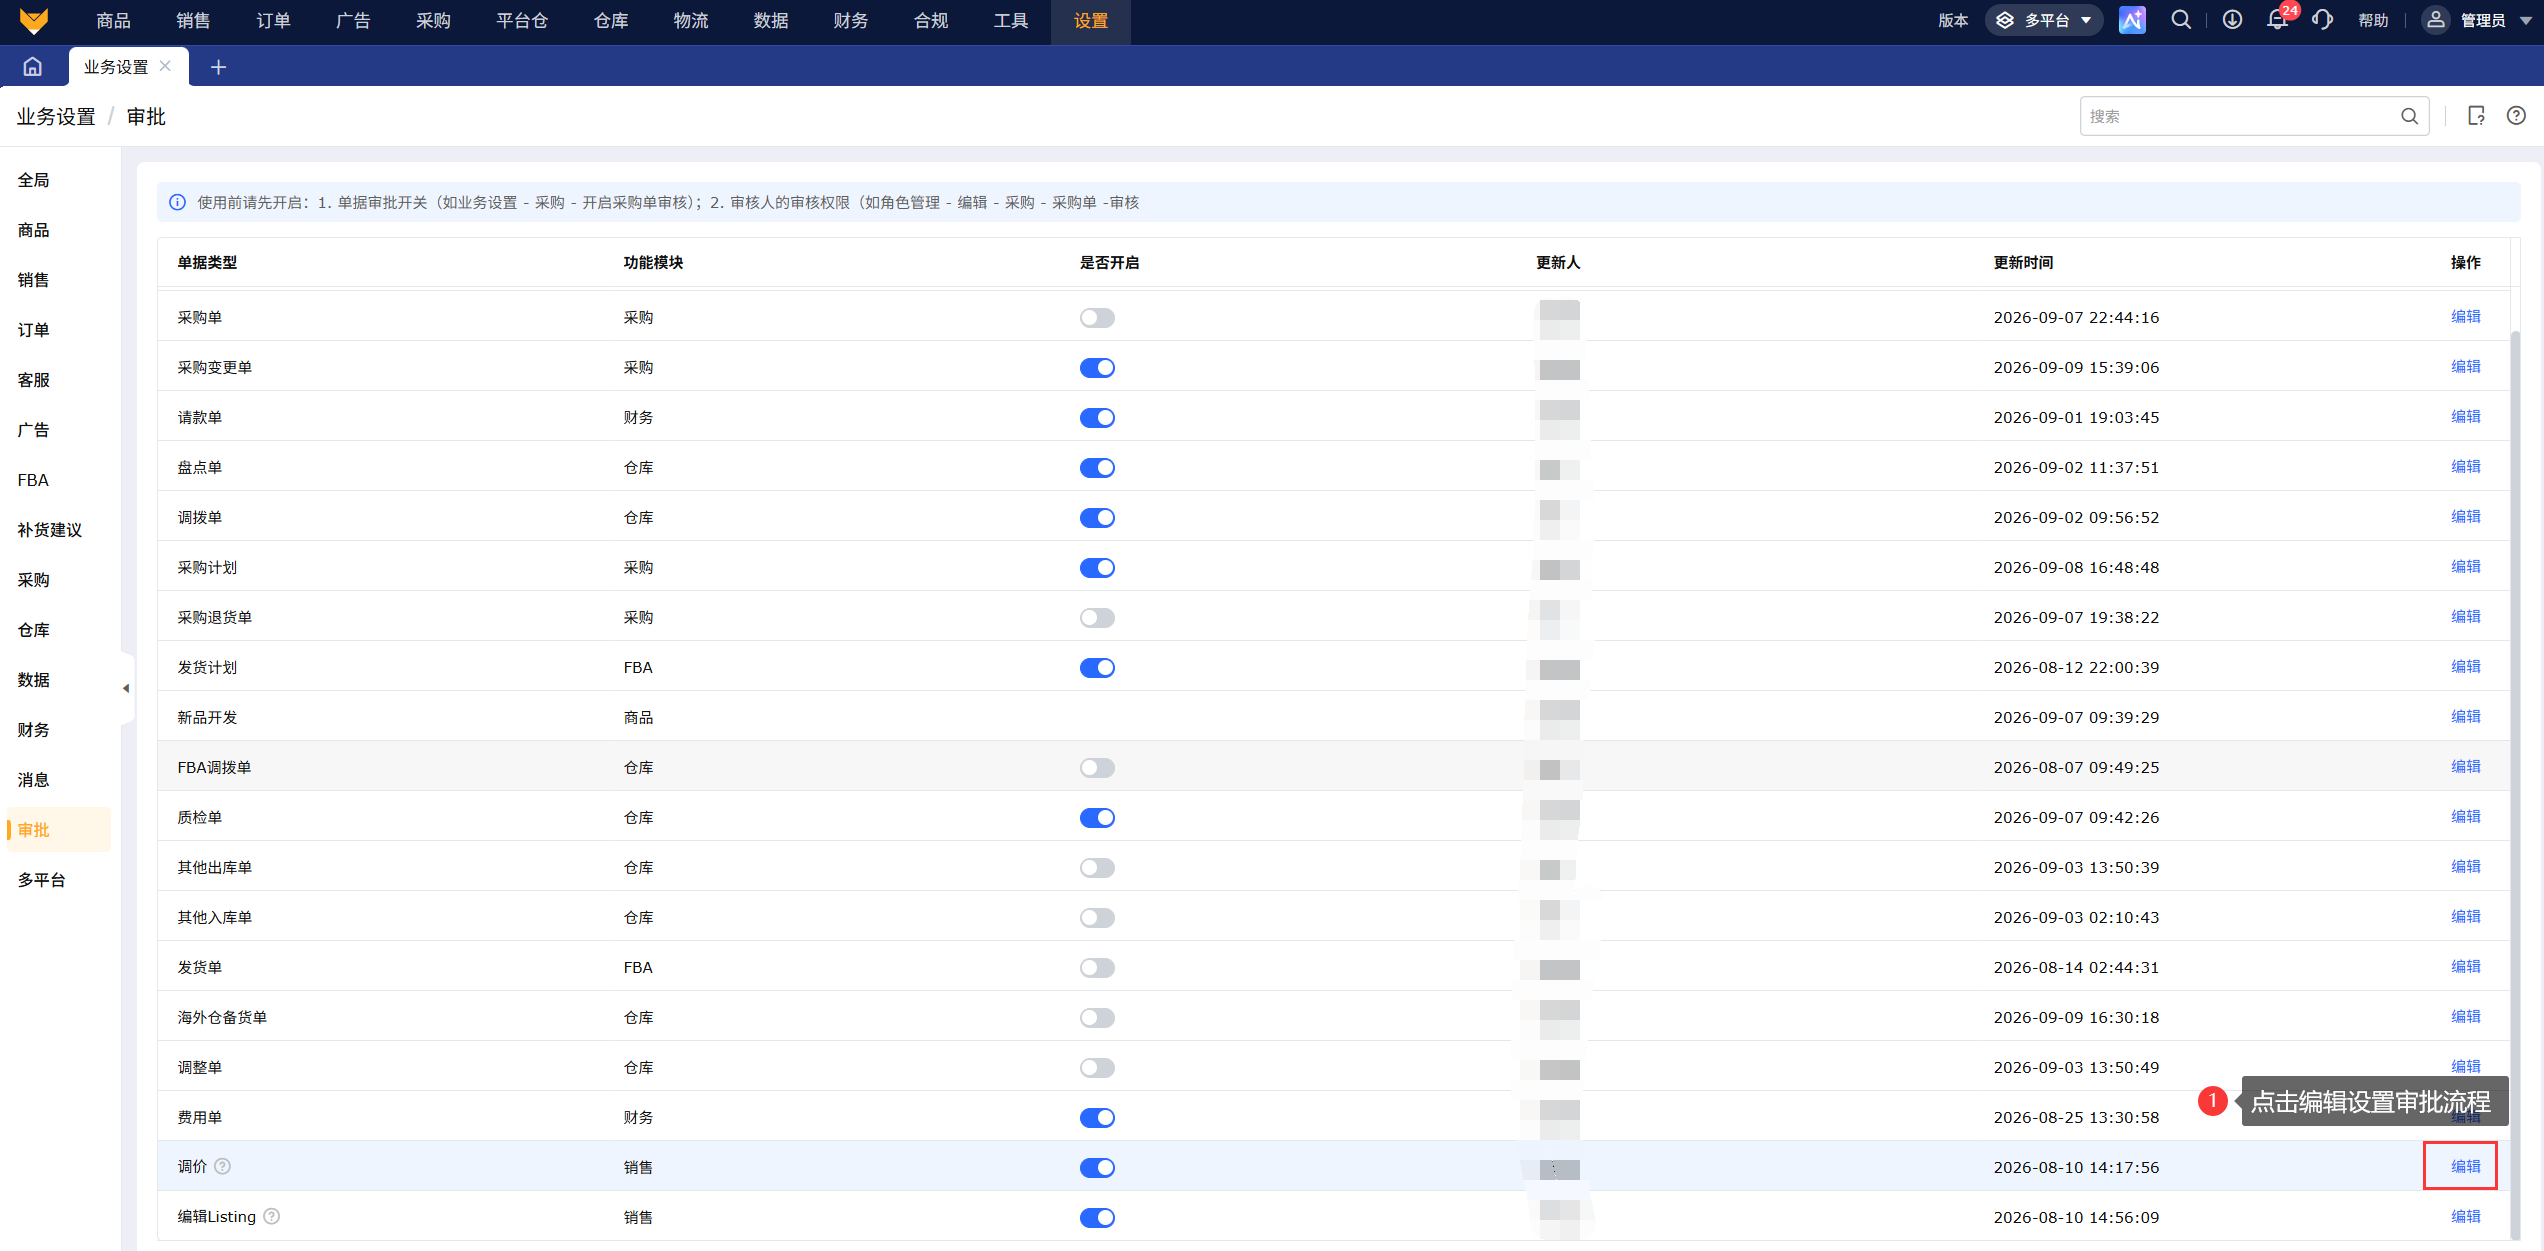
Task: Click the AI assistant icon in header
Action: tap(2132, 20)
